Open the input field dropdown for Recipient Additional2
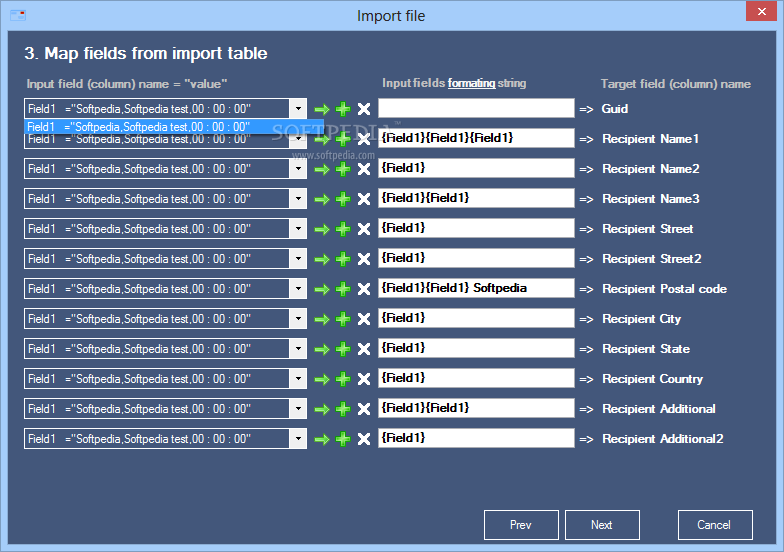Image resolution: width=784 pixels, height=552 pixels. (298, 438)
